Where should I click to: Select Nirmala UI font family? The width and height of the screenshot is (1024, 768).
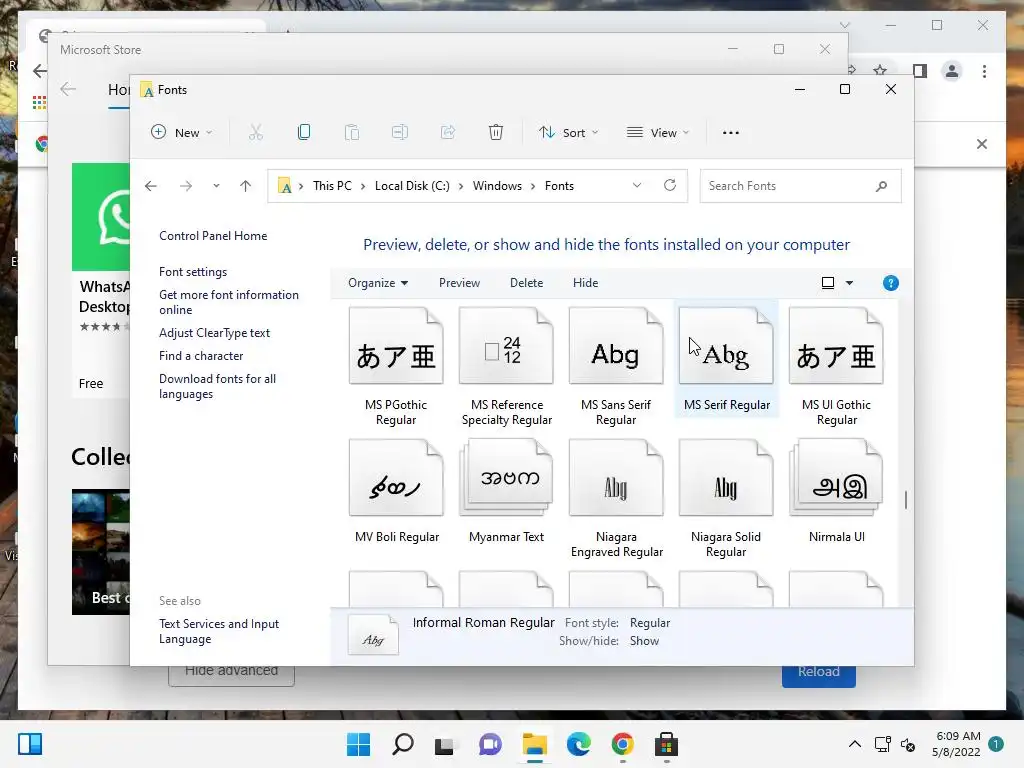click(836, 492)
